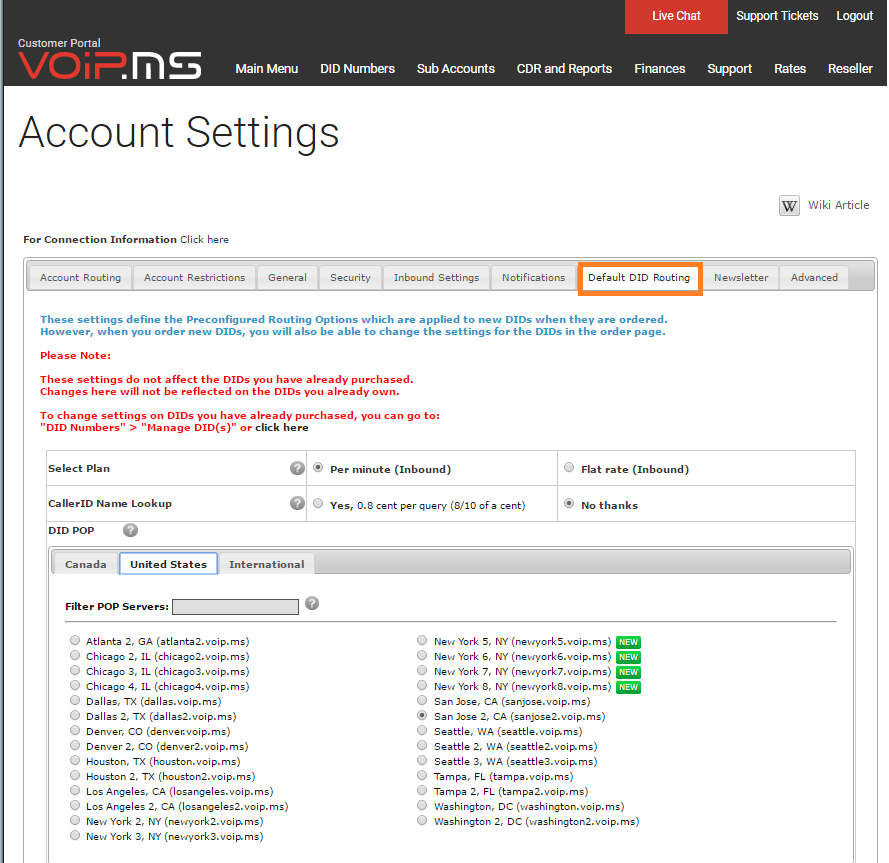889x863 pixels.
Task: Open the Advanced settings tab
Action: [812, 277]
